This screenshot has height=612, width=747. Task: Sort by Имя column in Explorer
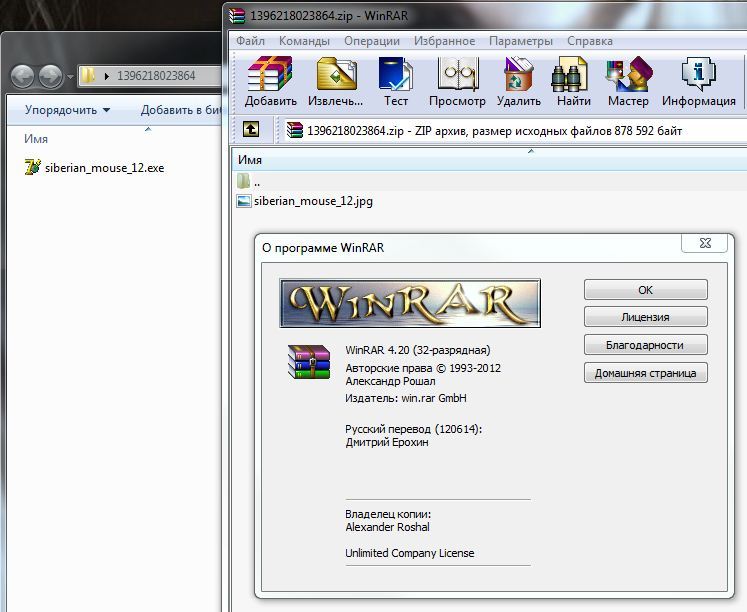pyautogui.click(x=36, y=139)
